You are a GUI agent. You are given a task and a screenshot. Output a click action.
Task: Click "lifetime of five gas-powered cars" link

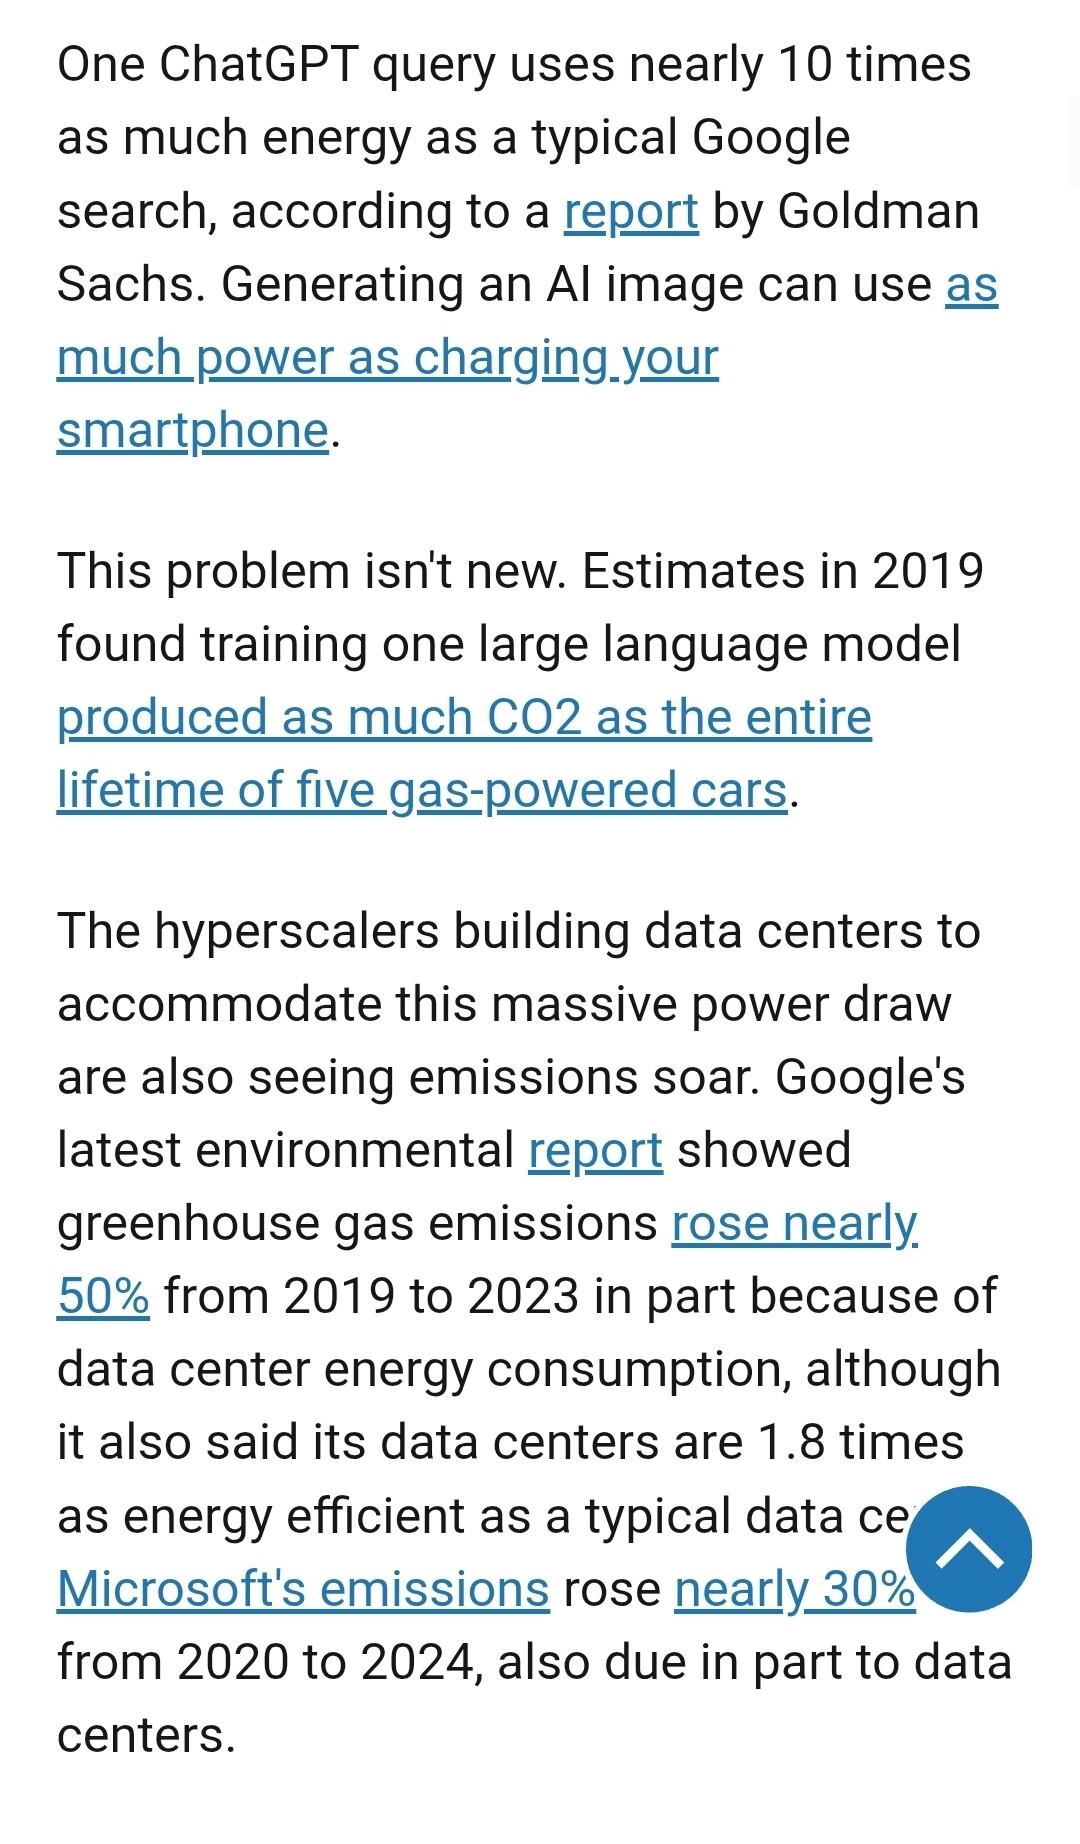click(x=422, y=791)
